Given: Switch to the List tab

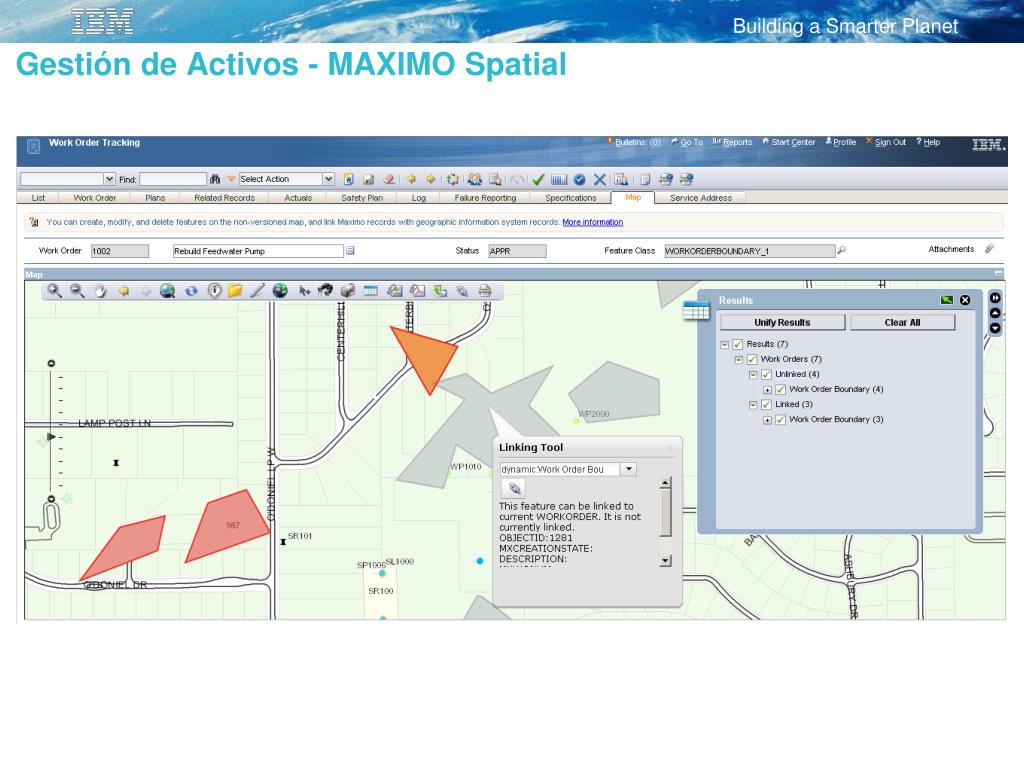Looking at the screenshot, I should (39, 198).
